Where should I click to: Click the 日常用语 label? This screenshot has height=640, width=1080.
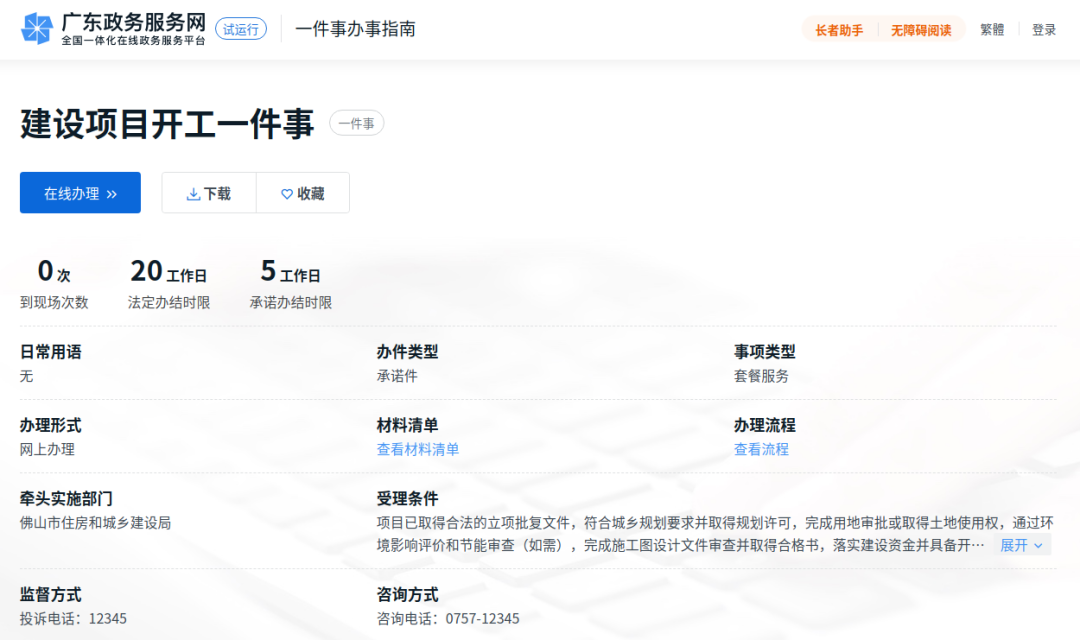click(x=50, y=352)
